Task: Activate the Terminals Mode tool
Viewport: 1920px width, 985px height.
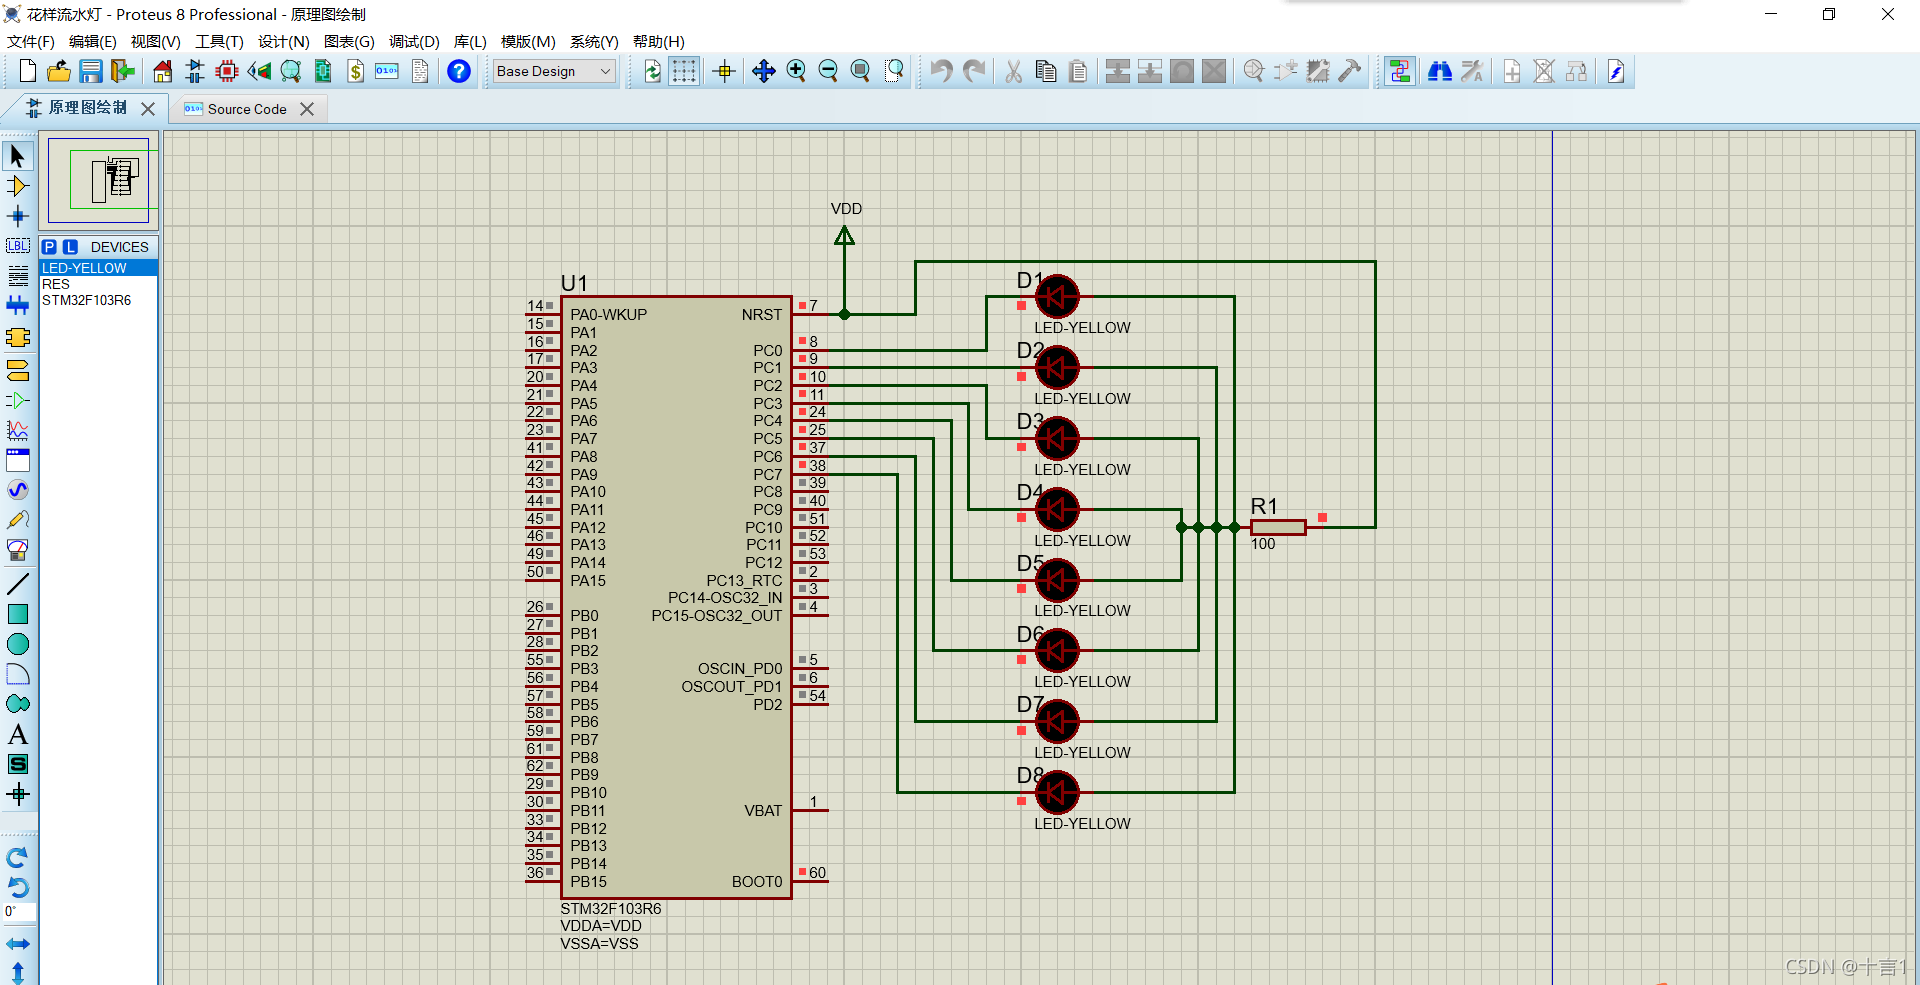Action: tap(18, 370)
